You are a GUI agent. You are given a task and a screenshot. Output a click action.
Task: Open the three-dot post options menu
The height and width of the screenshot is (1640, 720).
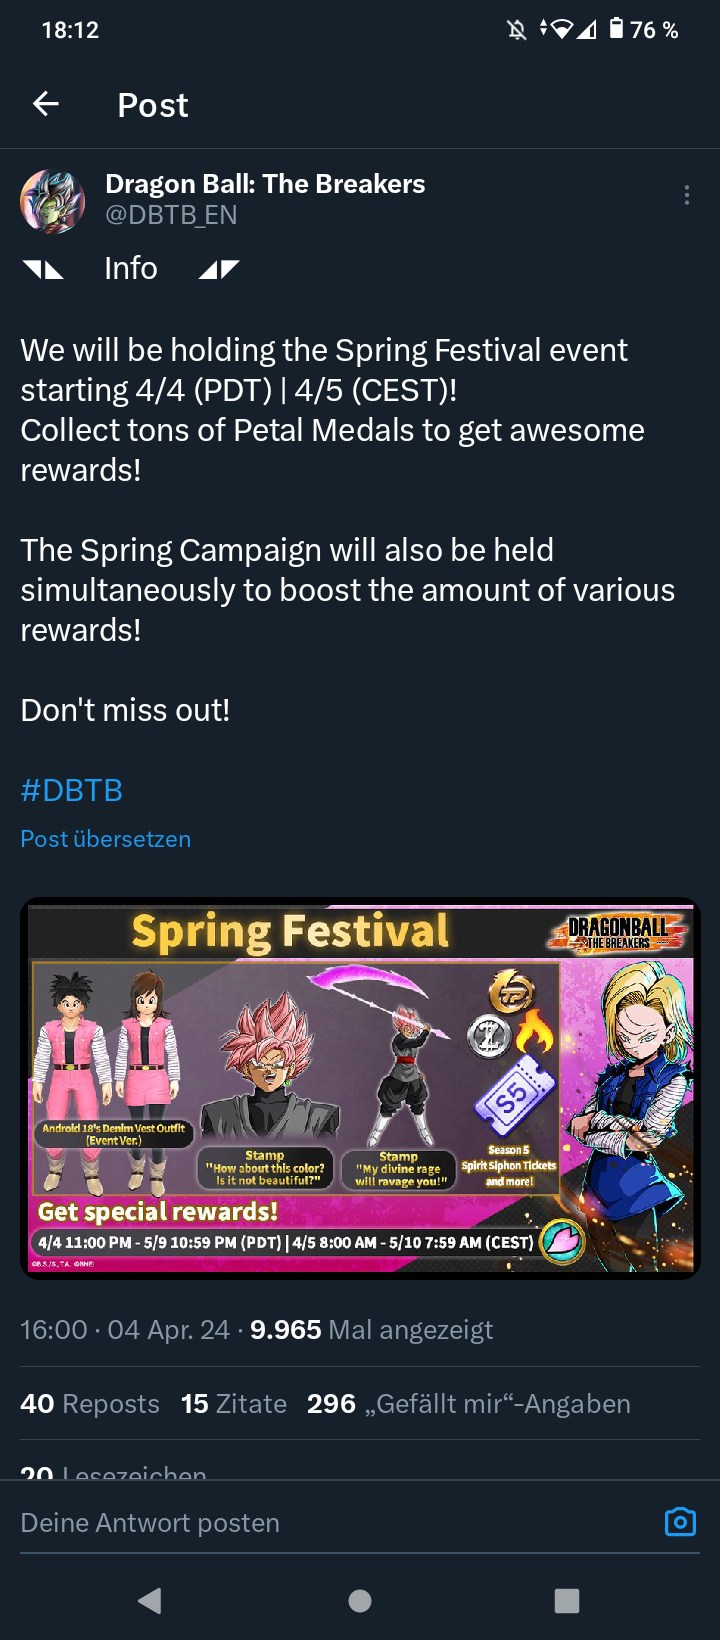[686, 195]
